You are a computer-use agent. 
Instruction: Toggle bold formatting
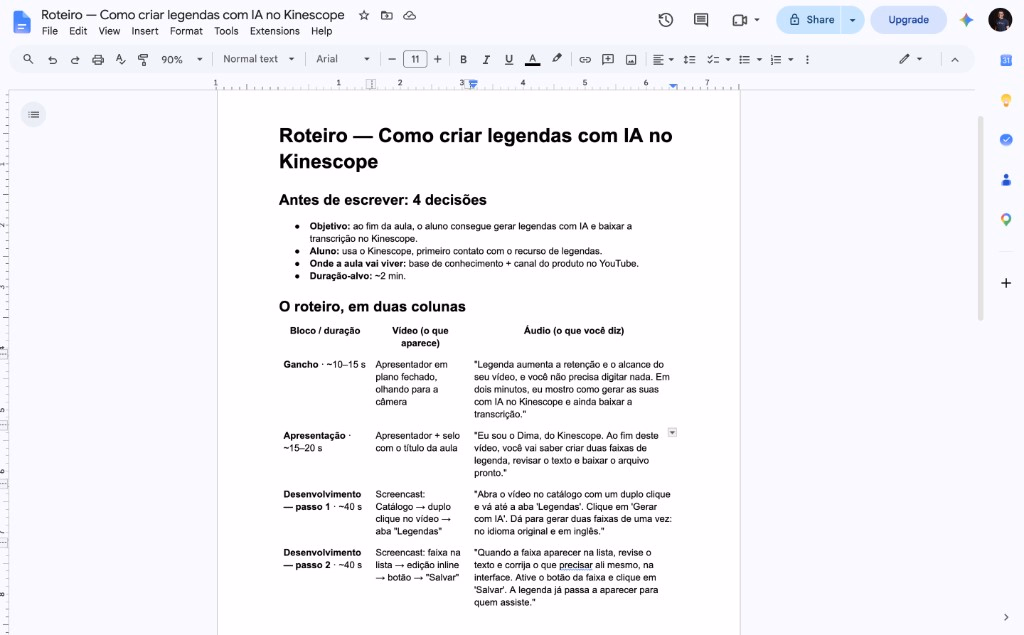(x=463, y=59)
